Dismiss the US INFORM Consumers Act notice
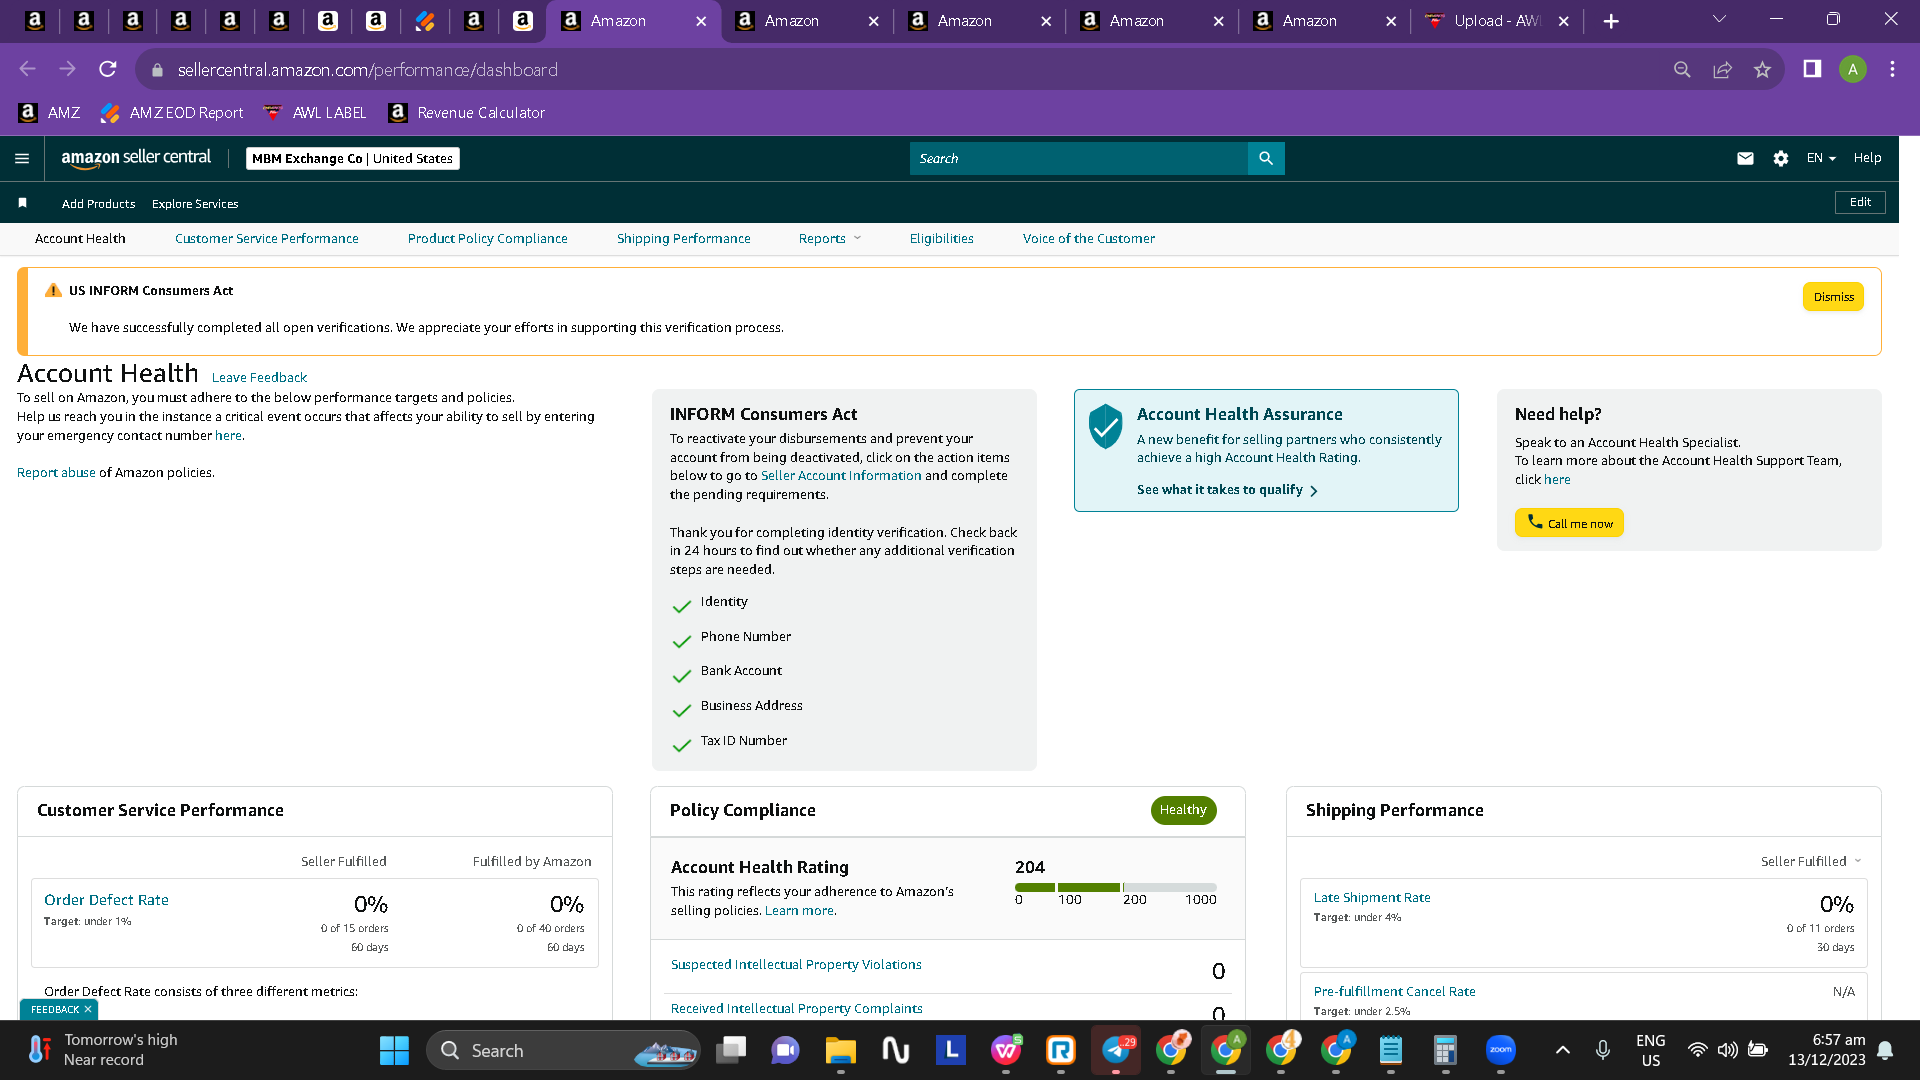This screenshot has height=1080, width=1920. pos(1833,297)
